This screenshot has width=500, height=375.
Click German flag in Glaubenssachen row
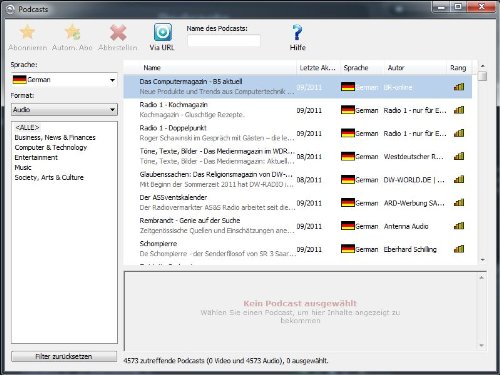click(x=348, y=179)
